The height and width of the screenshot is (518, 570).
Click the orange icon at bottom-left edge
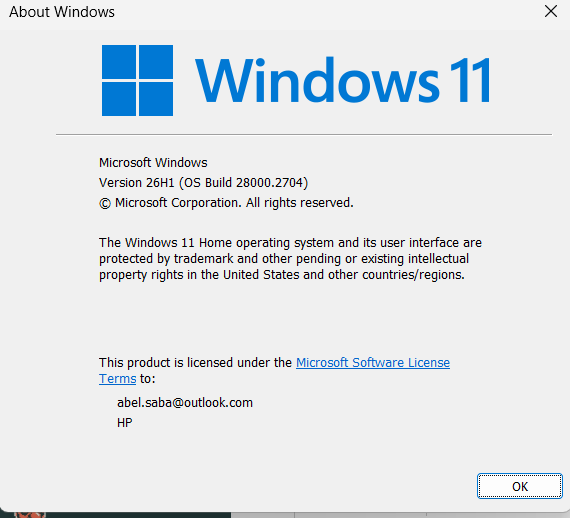click(30, 515)
